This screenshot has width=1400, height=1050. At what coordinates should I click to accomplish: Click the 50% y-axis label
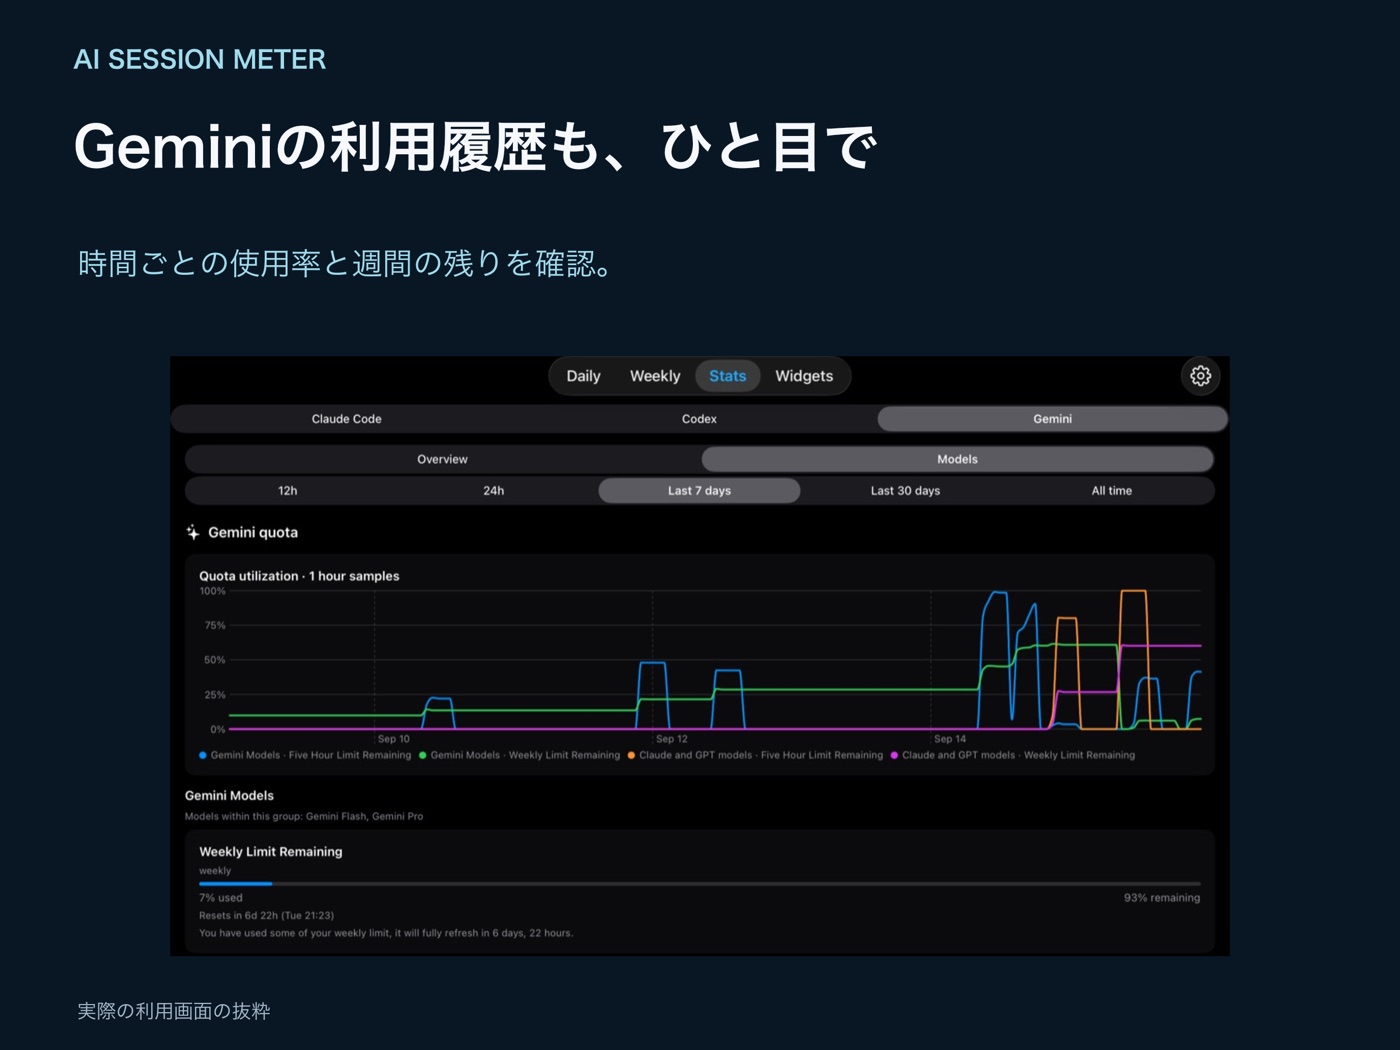pos(214,660)
